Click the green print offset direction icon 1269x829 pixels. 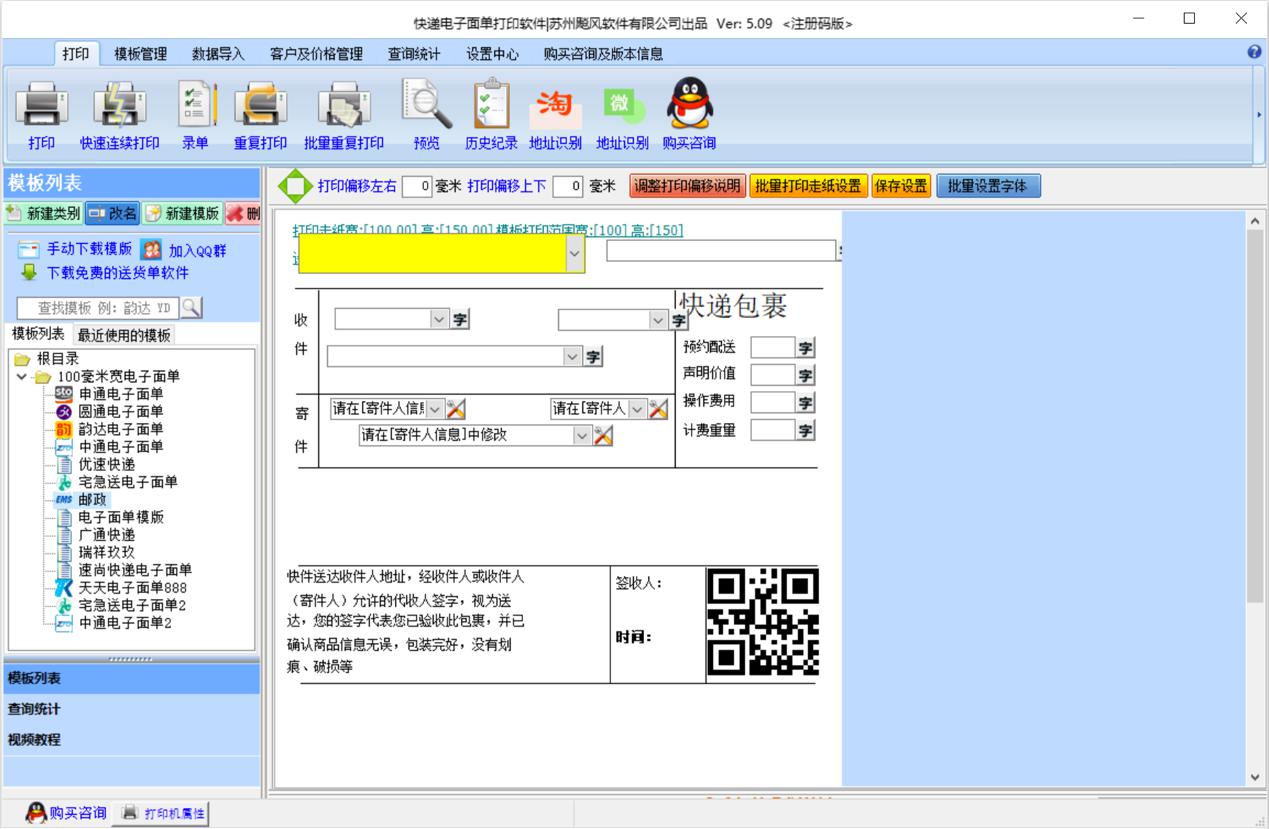[x=295, y=186]
